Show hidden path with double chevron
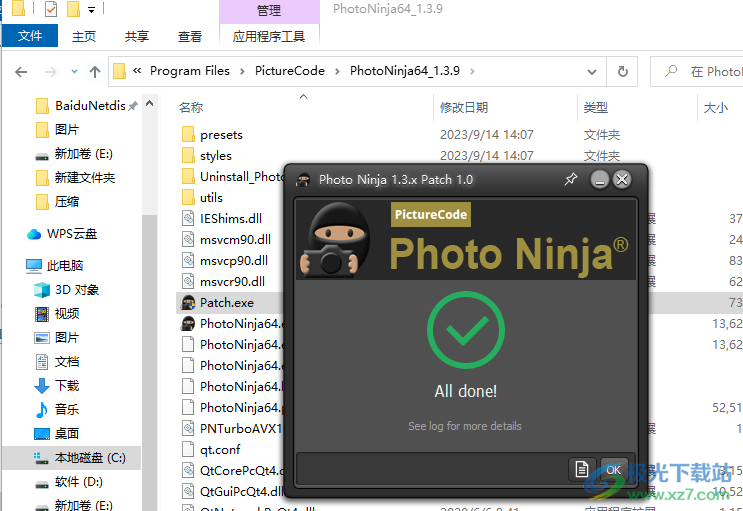This screenshot has width=743, height=511. pos(137,71)
